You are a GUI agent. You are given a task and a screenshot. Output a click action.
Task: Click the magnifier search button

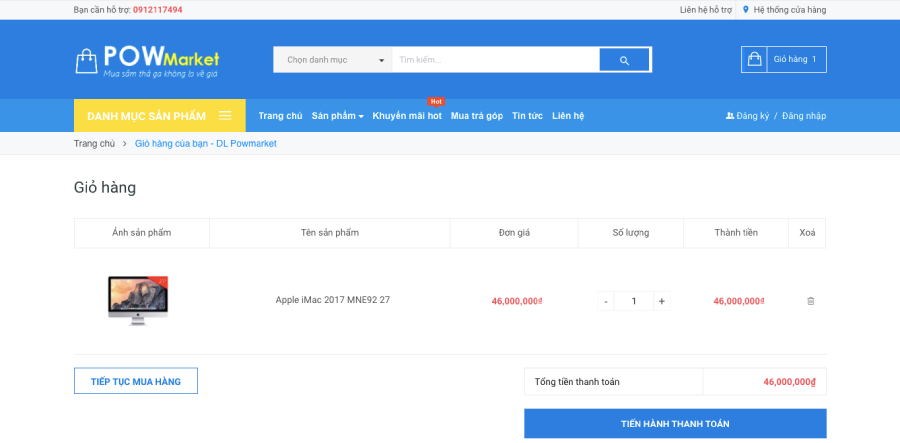[x=624, y=60]
